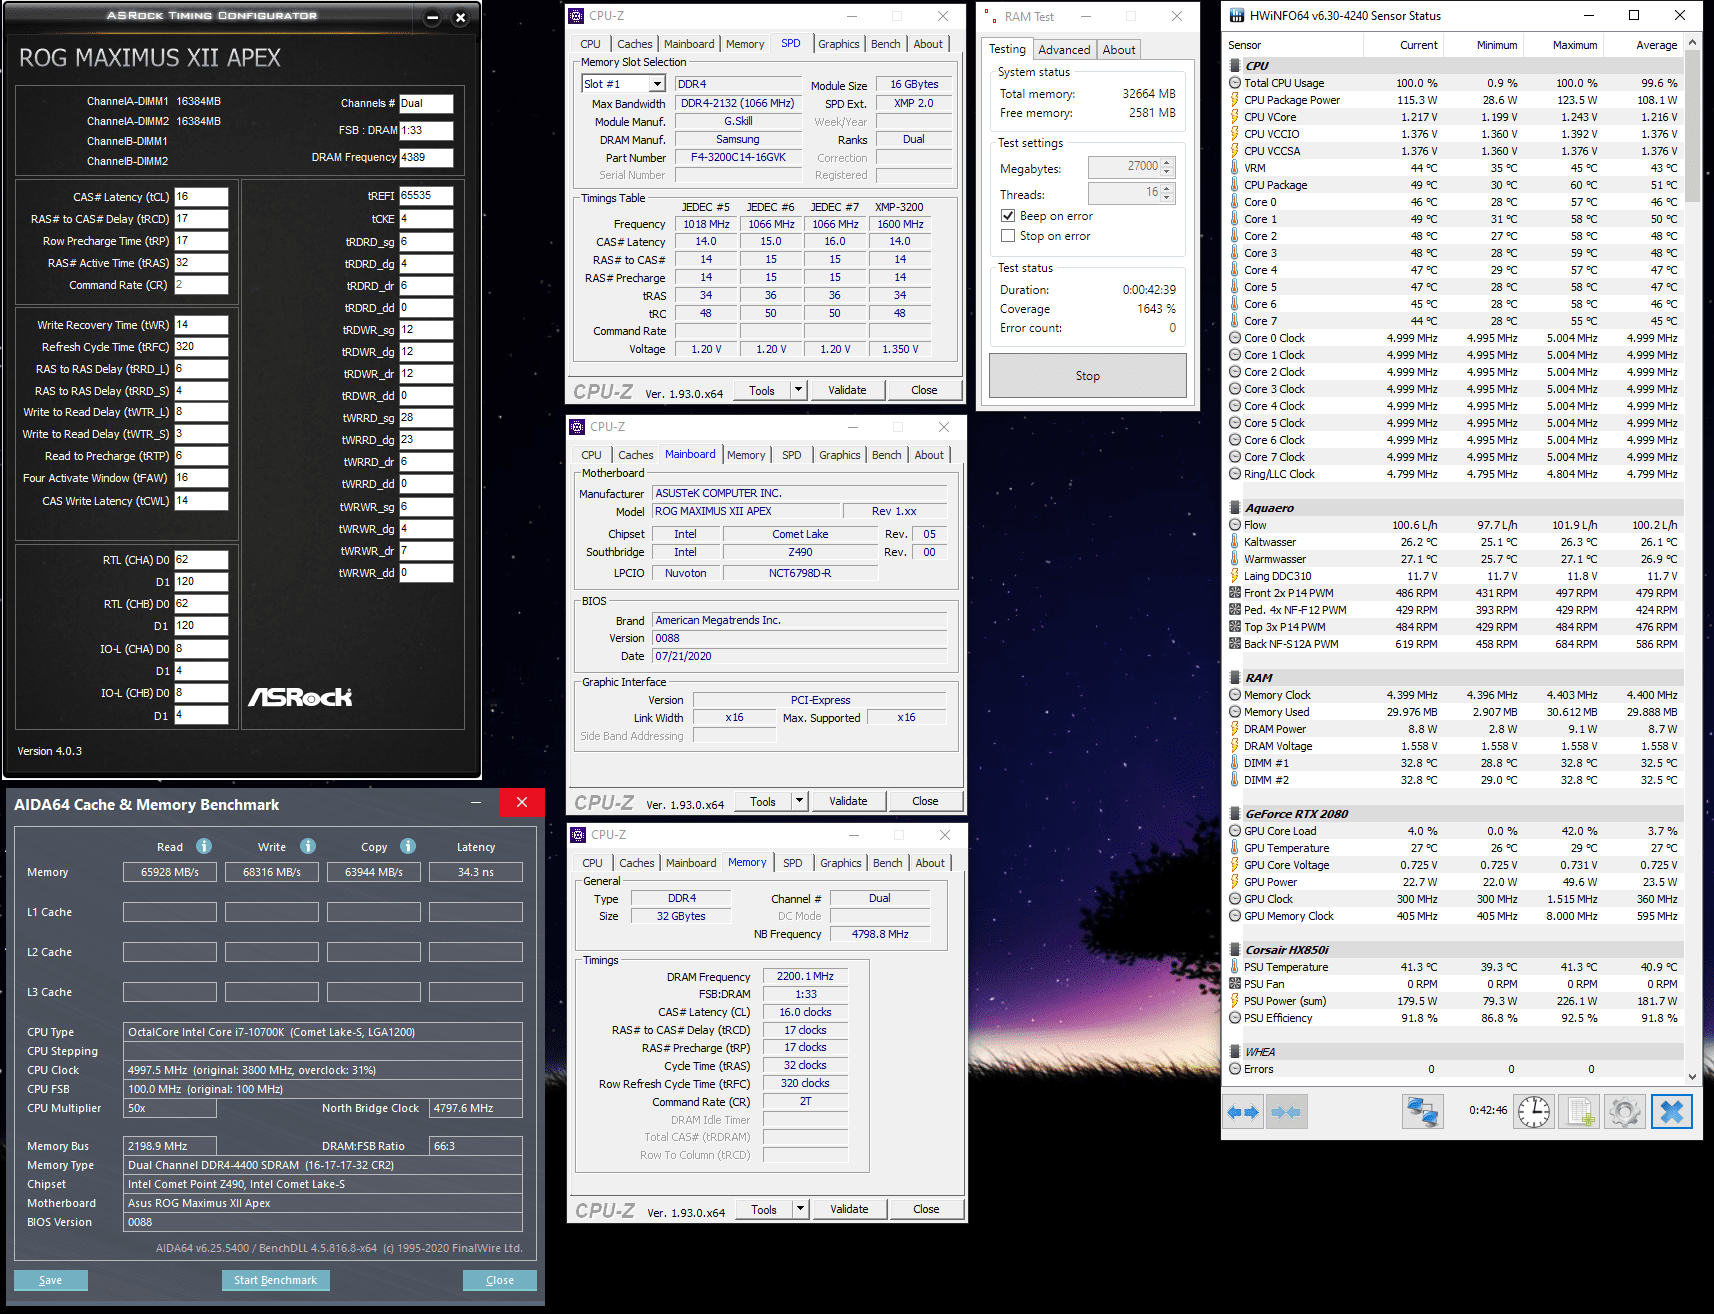
Task: Select the Testing tab in RAM Test
Action: point(1007,49)
